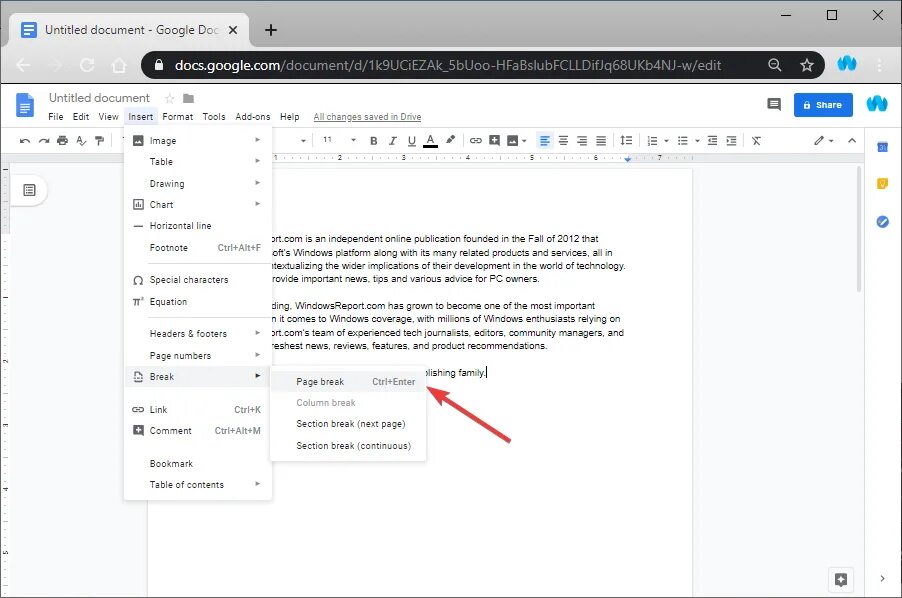Open the Format menu
The image size is (902, 598).
pos(178,117)
